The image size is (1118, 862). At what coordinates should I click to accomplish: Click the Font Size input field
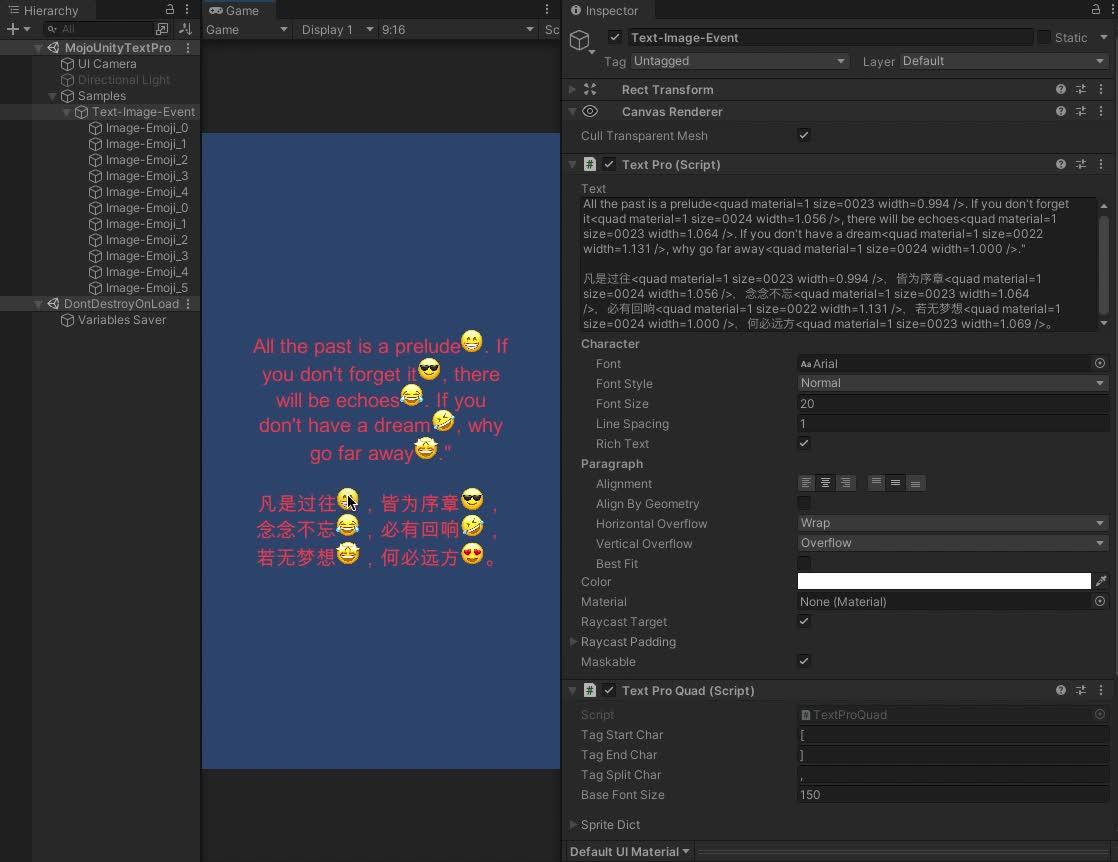(951, 403)
